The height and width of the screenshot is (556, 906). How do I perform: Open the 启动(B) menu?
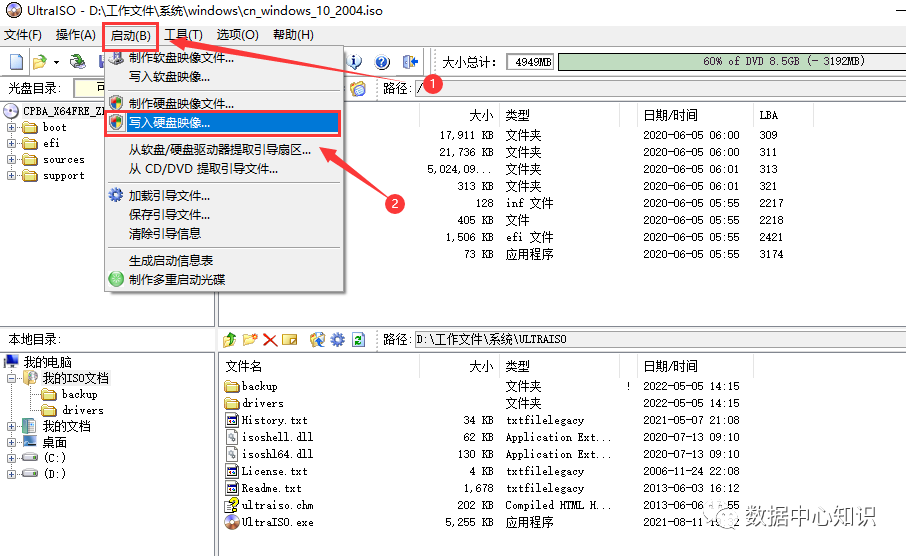coord(131,36)
